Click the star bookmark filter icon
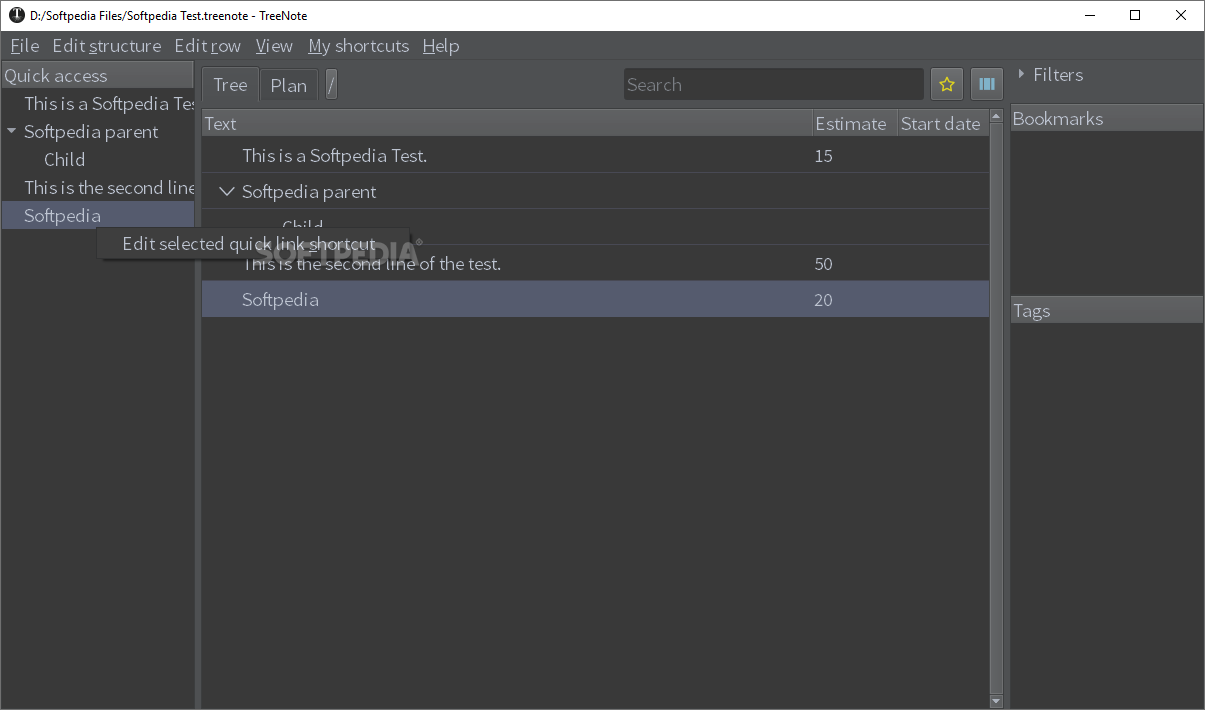1205x710 pixels. (x=947, y=85)
